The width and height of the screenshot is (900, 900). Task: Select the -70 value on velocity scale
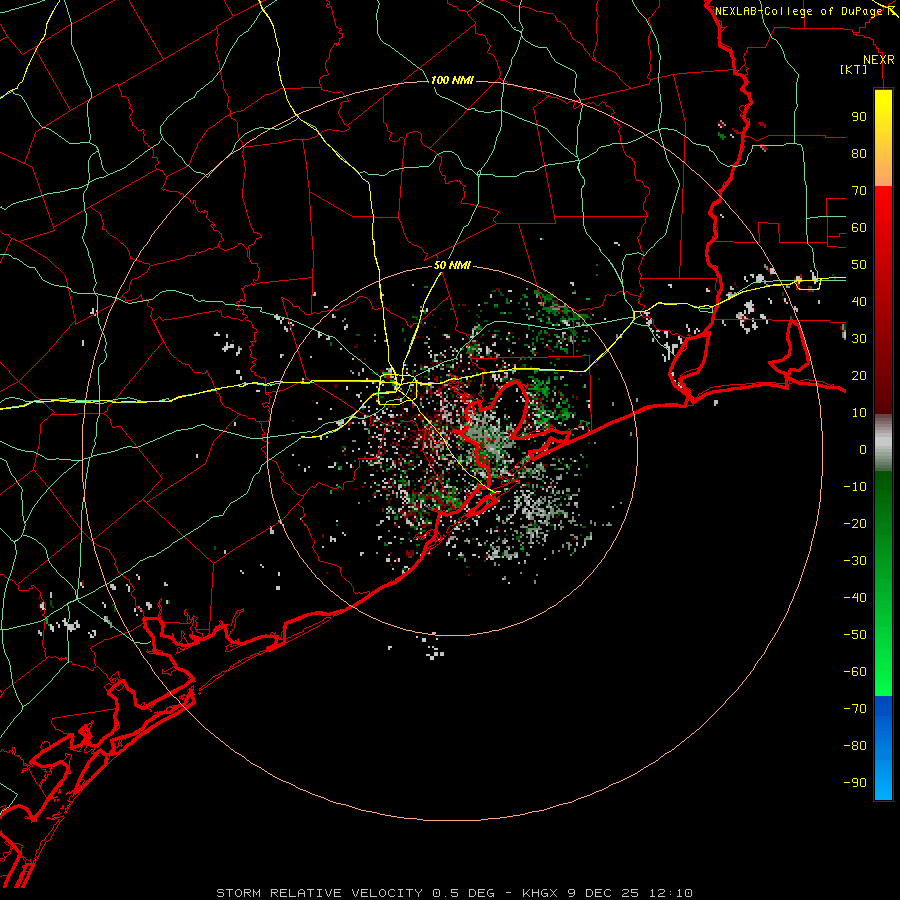(855, 709)
